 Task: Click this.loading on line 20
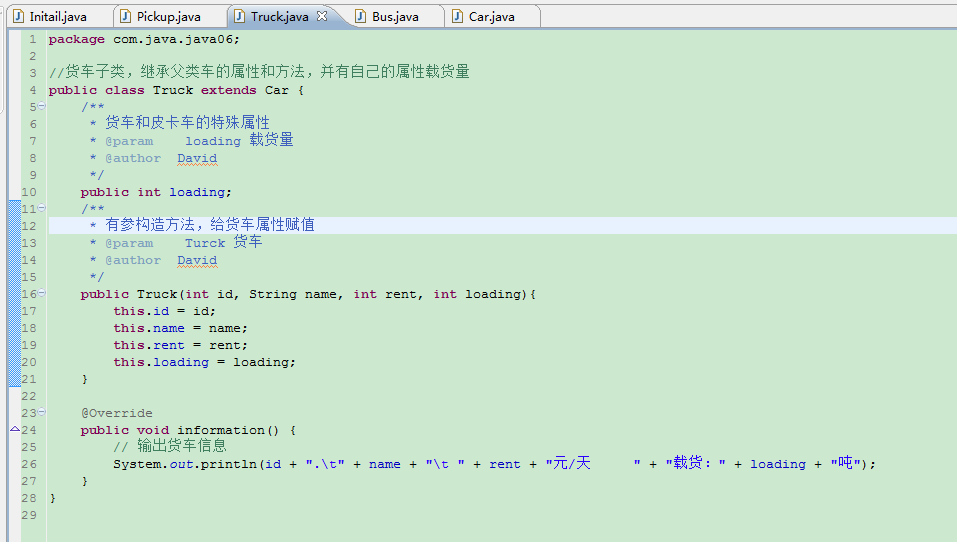(161, 363)
